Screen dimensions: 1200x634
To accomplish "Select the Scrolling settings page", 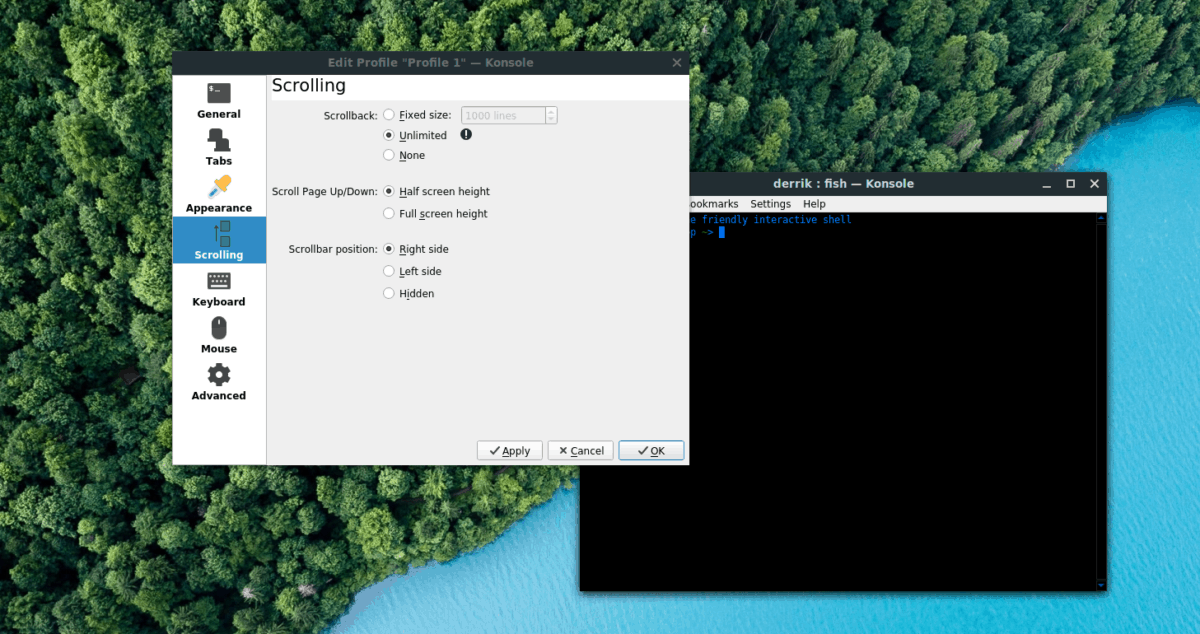I will pos(219,241).
